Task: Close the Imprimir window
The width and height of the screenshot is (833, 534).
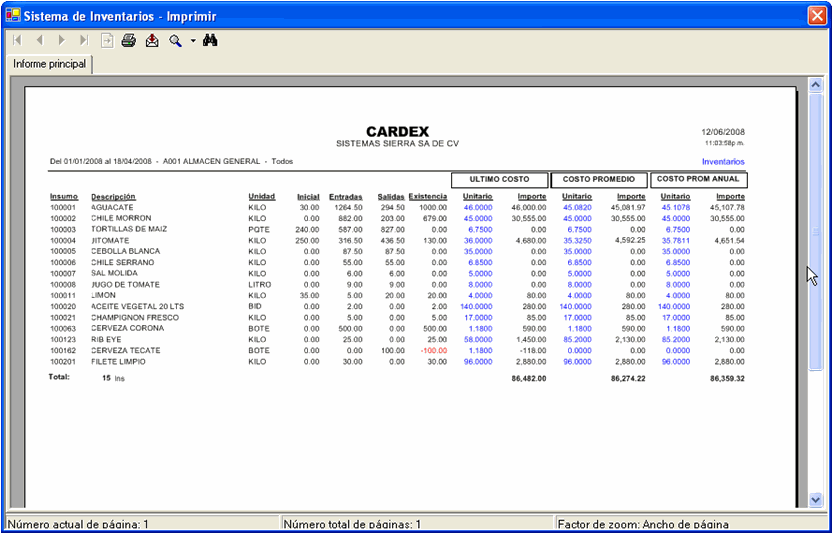Action: click(816, 15)
